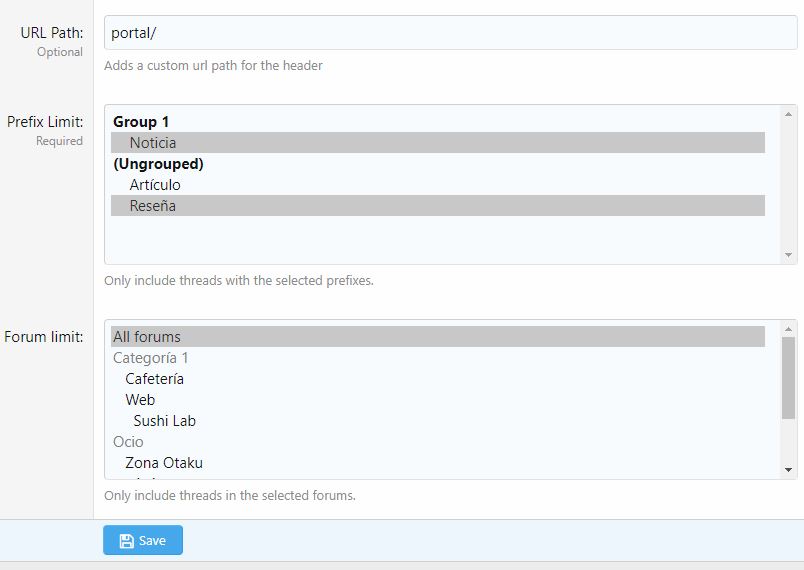
Task: Click the Group 1 header in prefix list
Action: (141, 122)
